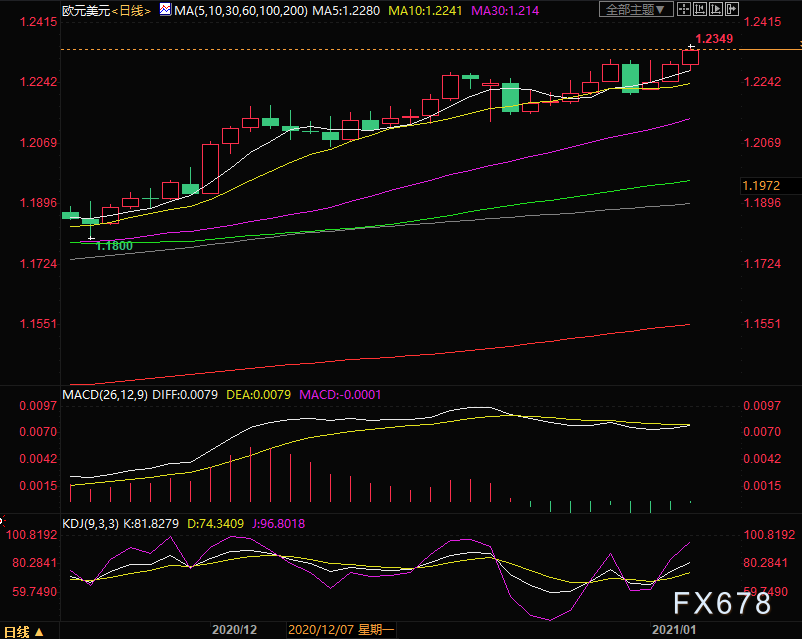The height and width of the screenshot is (639, 802).
Task: Click the MA indicator chart icon
Action: pyautogui.click(x=165, y=9)
